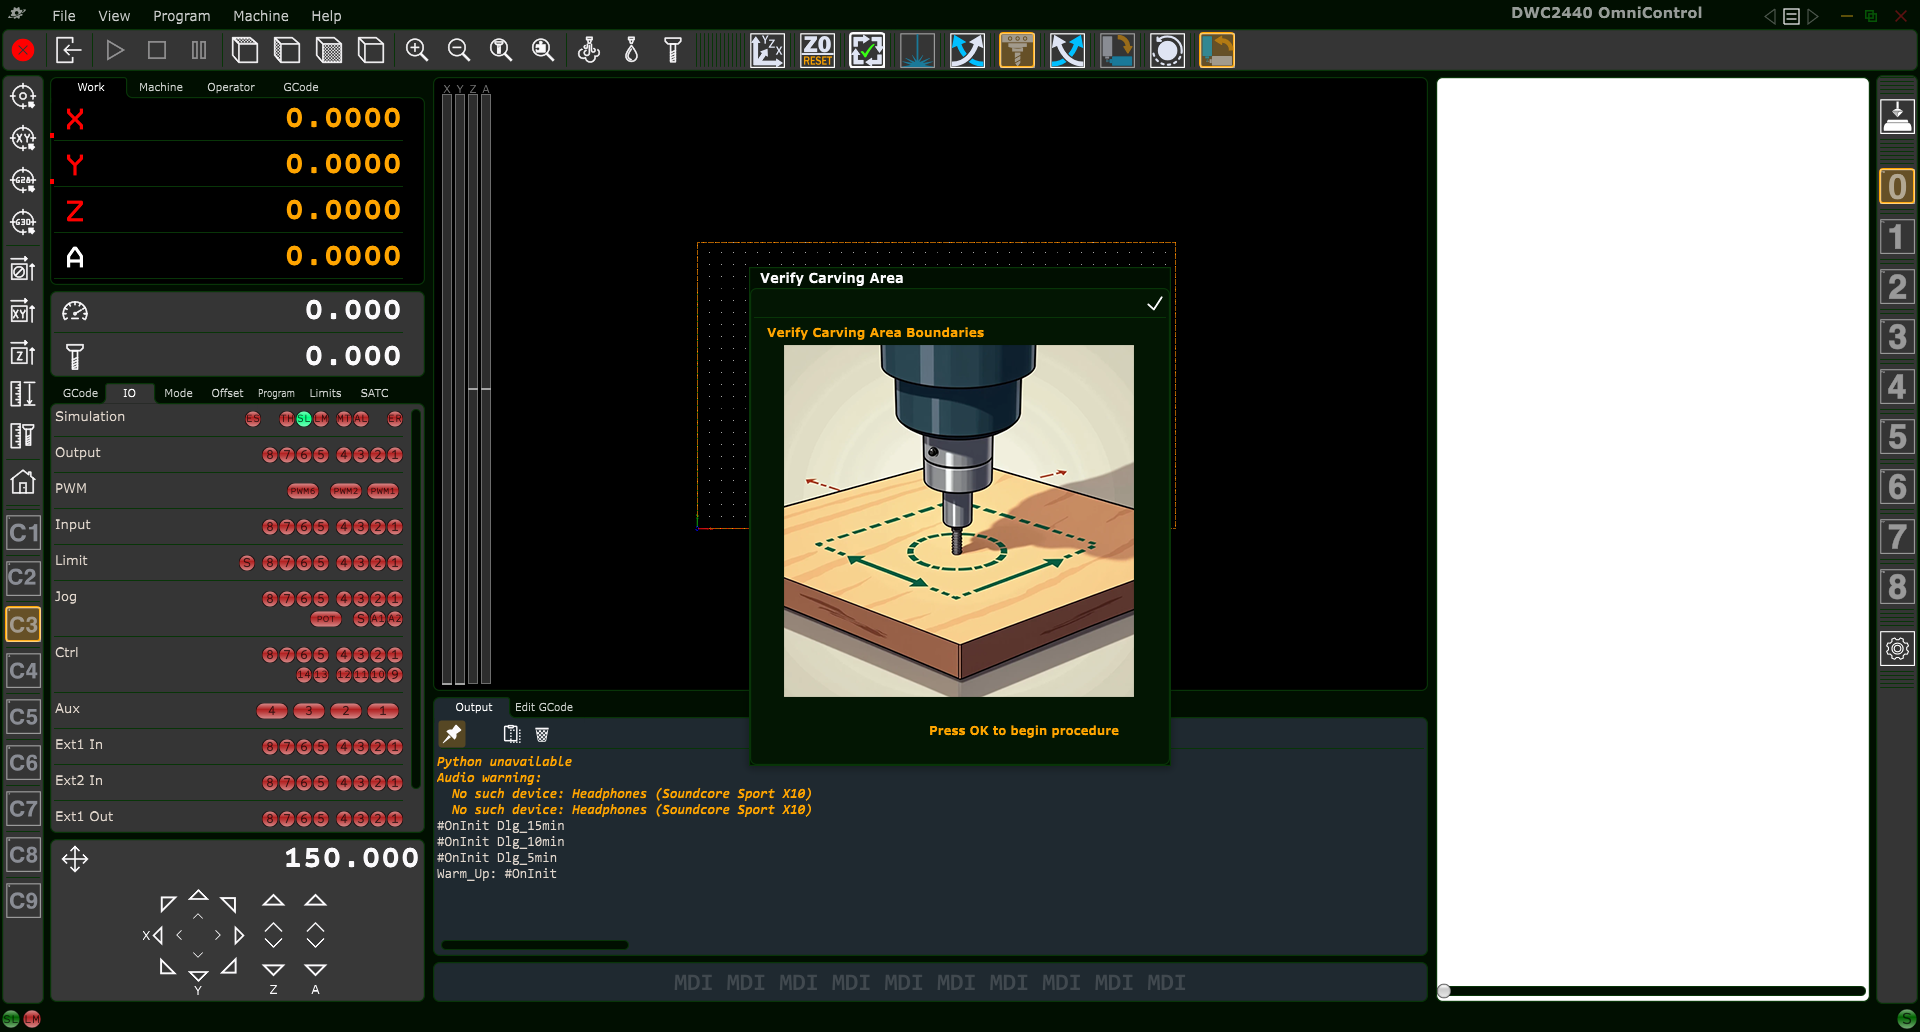
Task: Click the coolant droplet toolbar icon
Action: (631, 50)
